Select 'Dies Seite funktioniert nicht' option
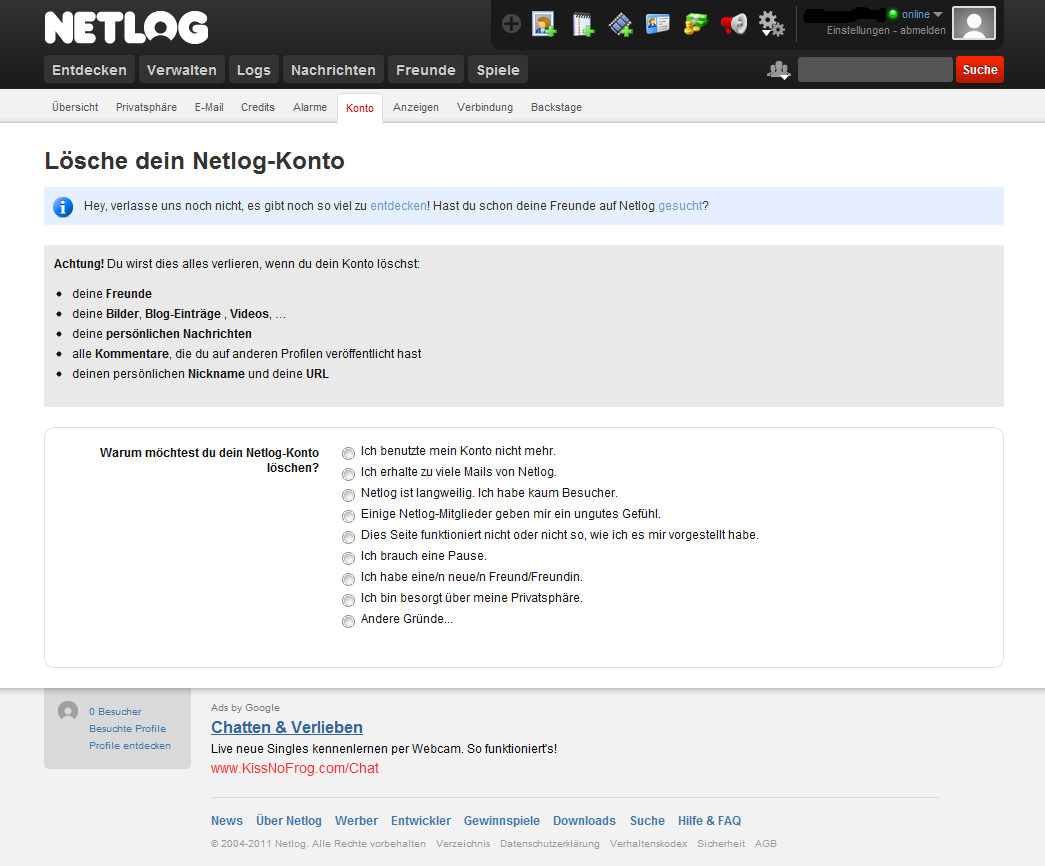1045x866 pixels. [x=348, y=537]
